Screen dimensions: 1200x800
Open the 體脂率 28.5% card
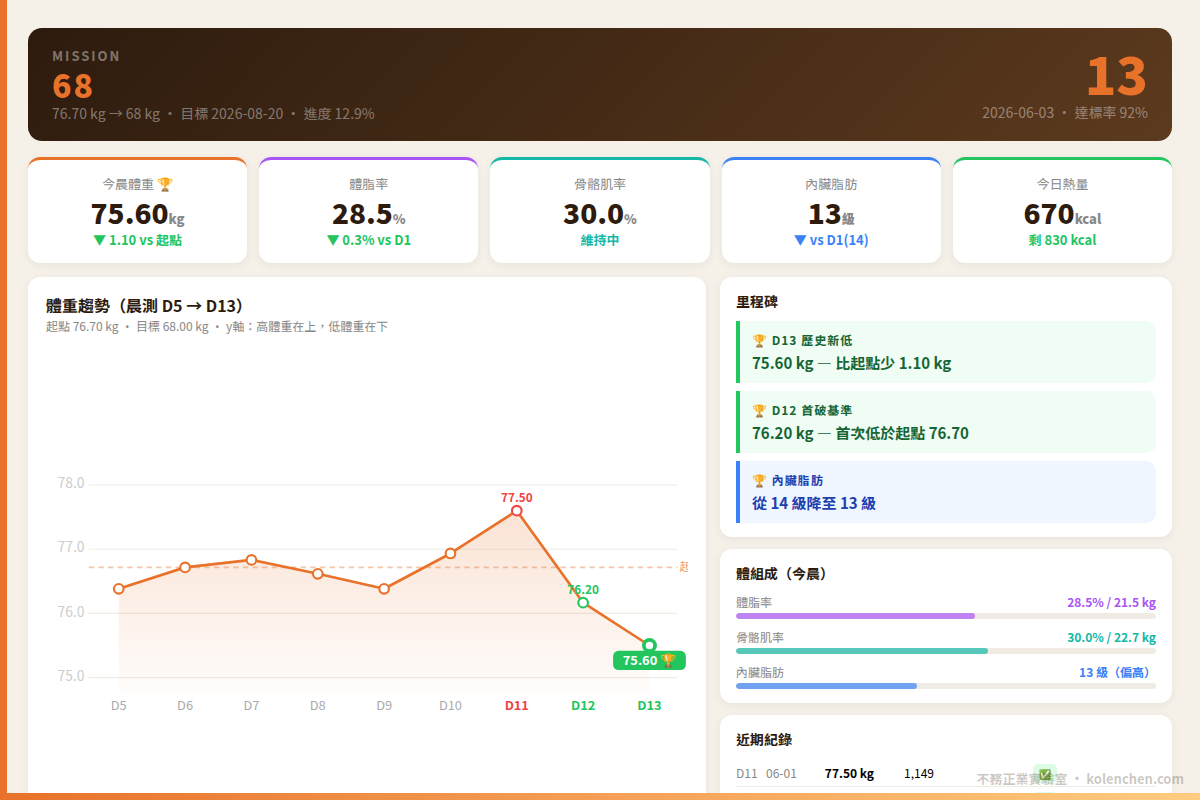368,210
